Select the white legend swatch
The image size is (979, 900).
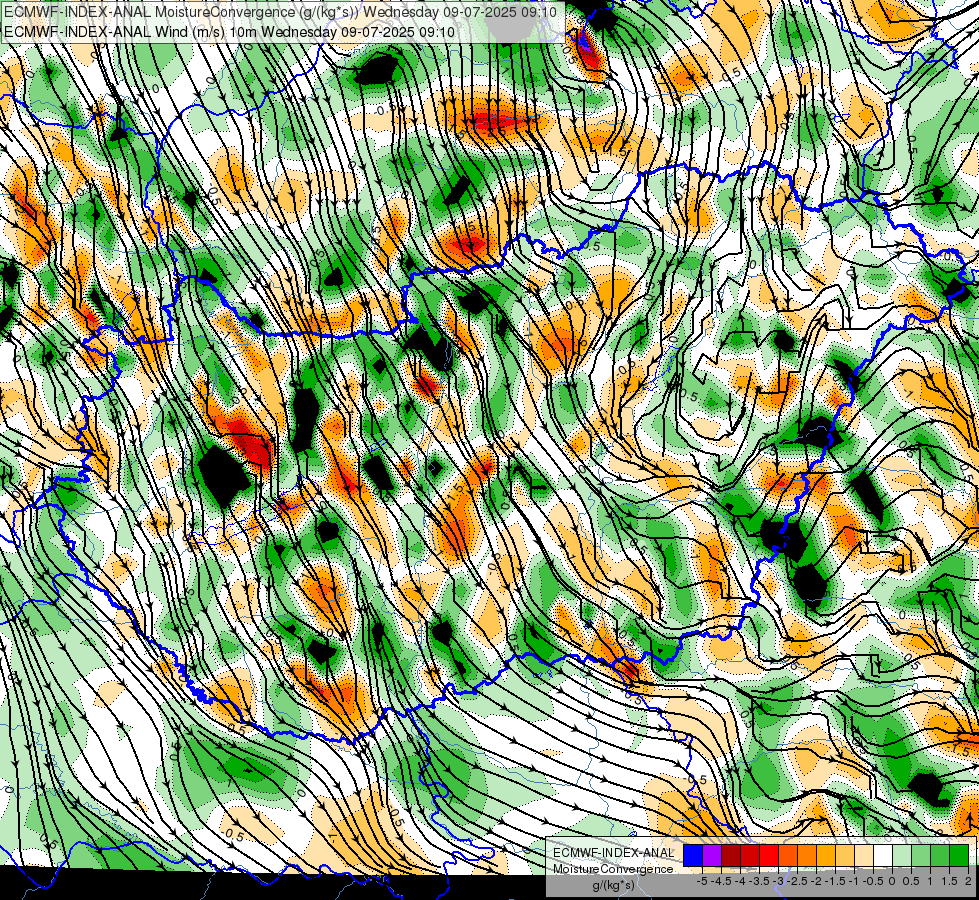(883, 855)
